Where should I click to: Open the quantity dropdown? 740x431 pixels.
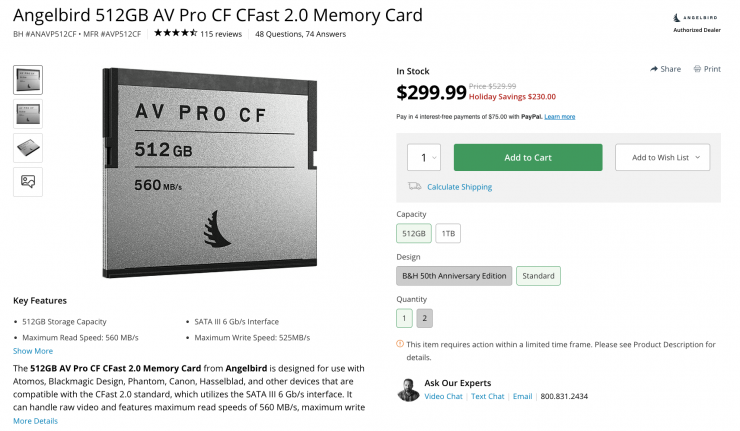point(424,158)
